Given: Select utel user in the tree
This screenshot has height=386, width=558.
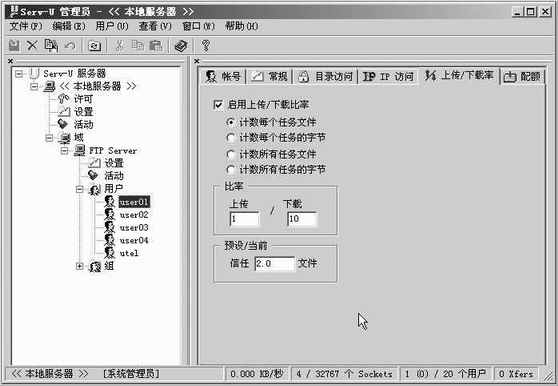Looking at the screenshot, I should pyautogui.click(x=129, y=253).
